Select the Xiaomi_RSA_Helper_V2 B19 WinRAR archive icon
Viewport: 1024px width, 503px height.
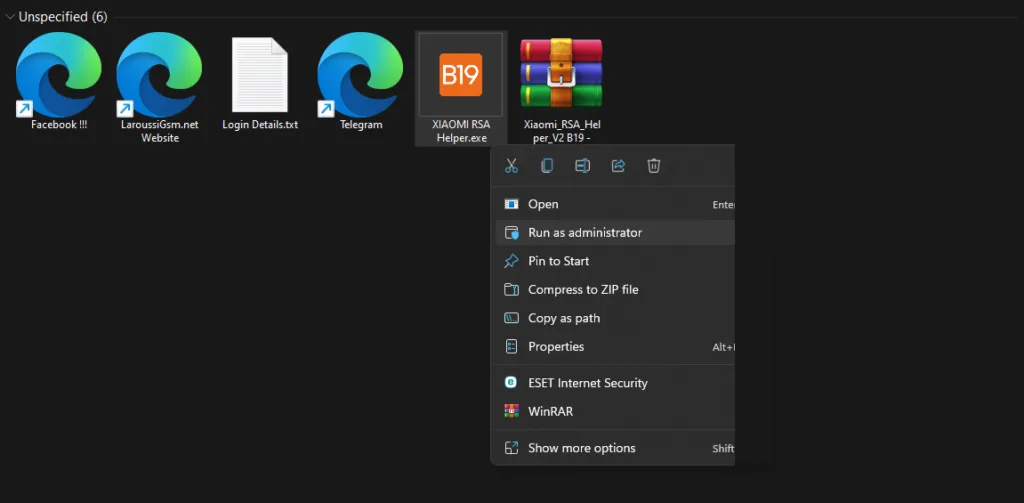(x=561, y=73)
